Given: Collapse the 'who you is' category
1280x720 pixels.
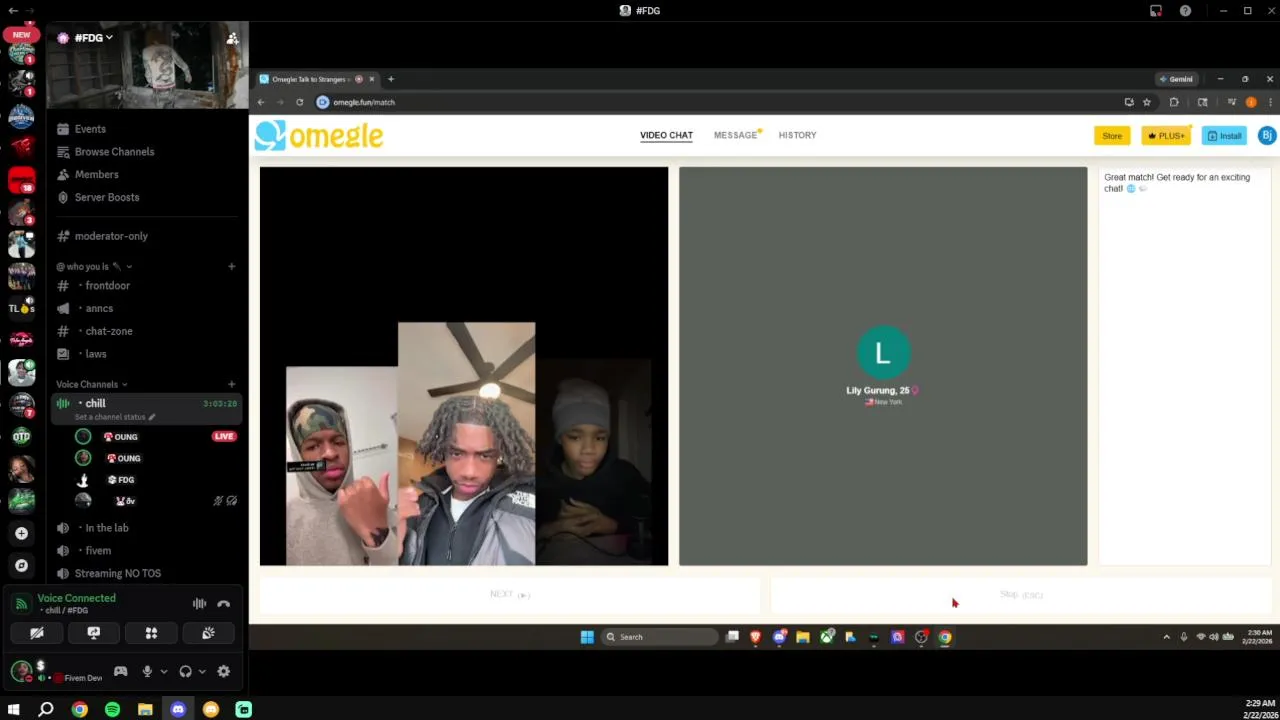Looking at the screenshot, I should (x=94, y=267).
